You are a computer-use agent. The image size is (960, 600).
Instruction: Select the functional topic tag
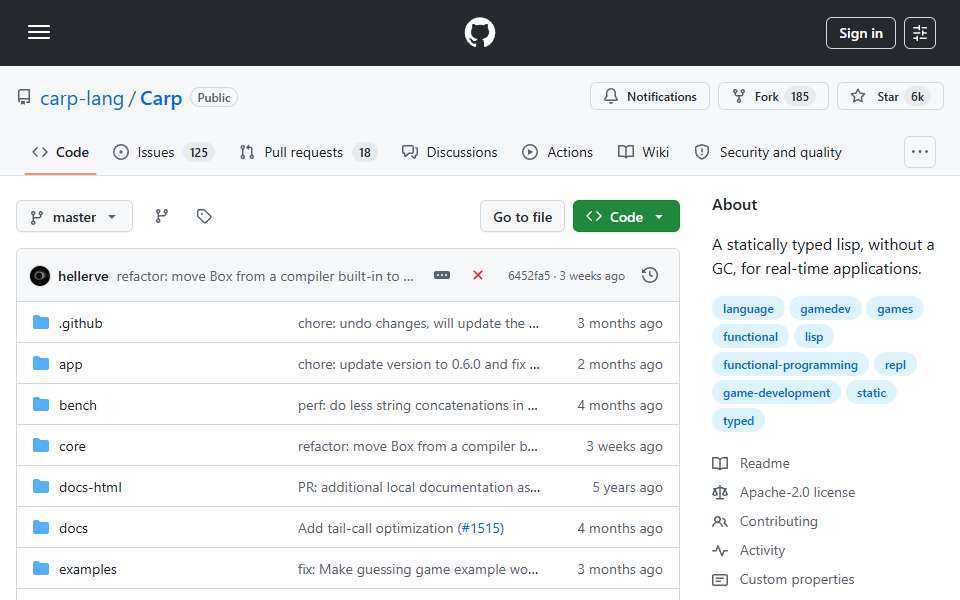pyautogui.click(x=750, y=337)
